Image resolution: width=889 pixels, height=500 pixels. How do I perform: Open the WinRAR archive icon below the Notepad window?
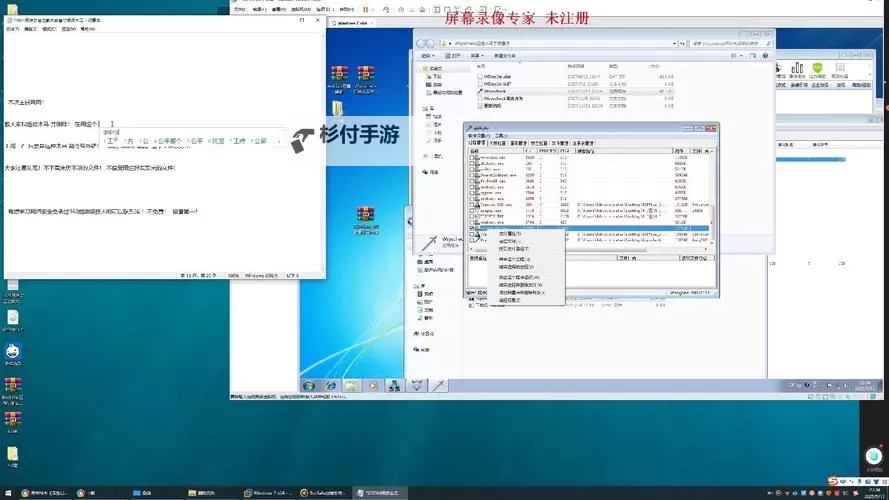tap(367, 221)
